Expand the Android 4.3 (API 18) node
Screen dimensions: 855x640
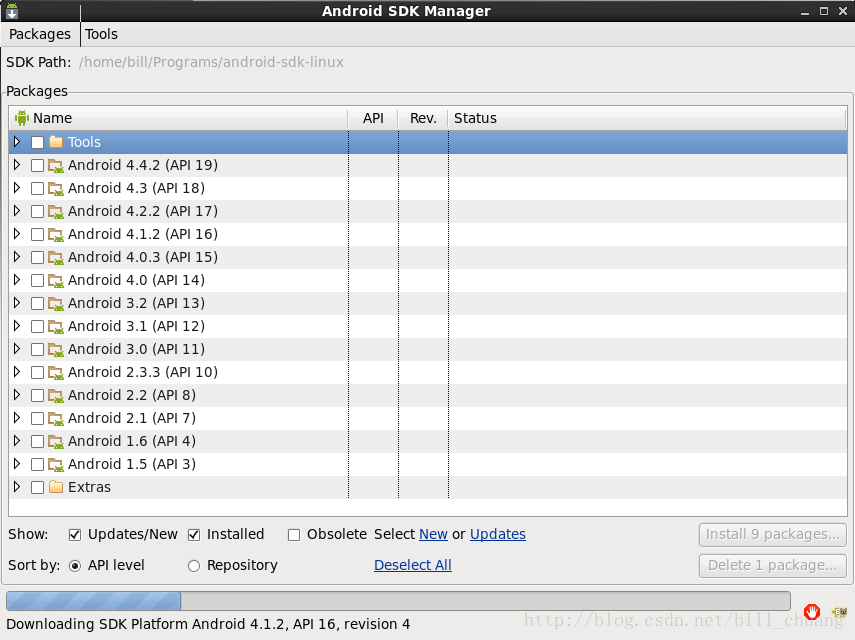17,188
